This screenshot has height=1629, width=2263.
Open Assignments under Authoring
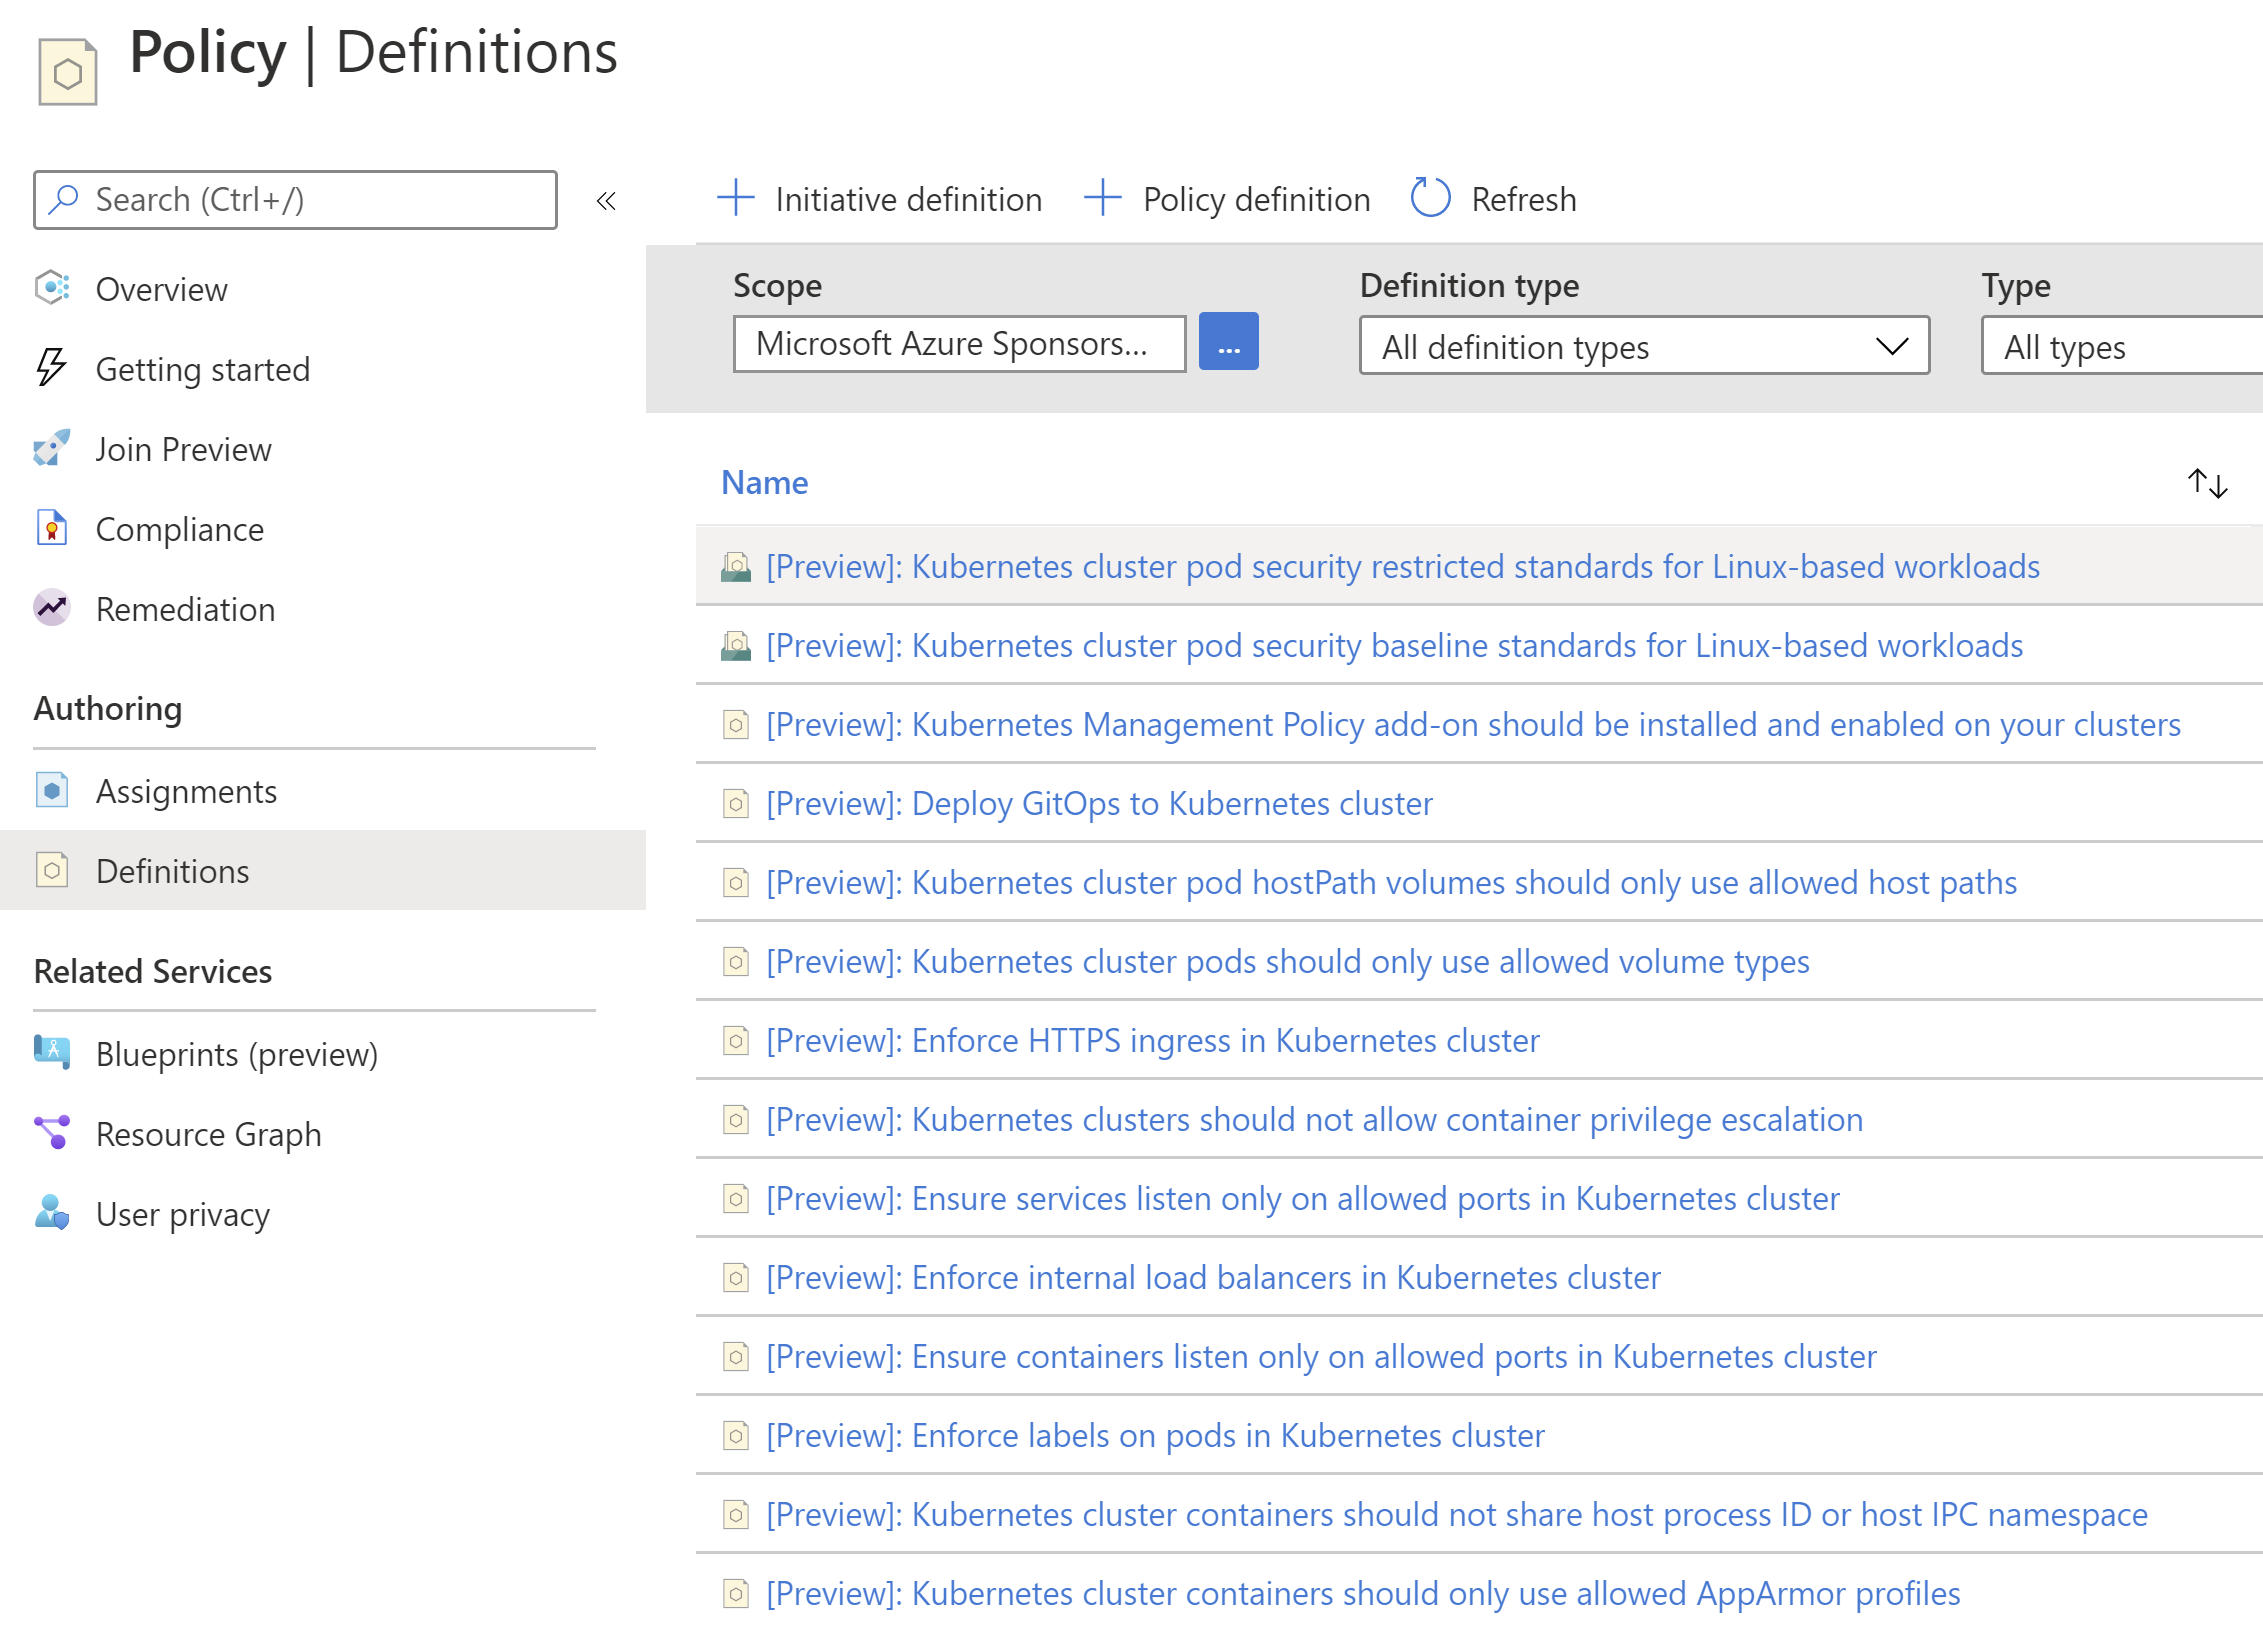pos(187,791)
